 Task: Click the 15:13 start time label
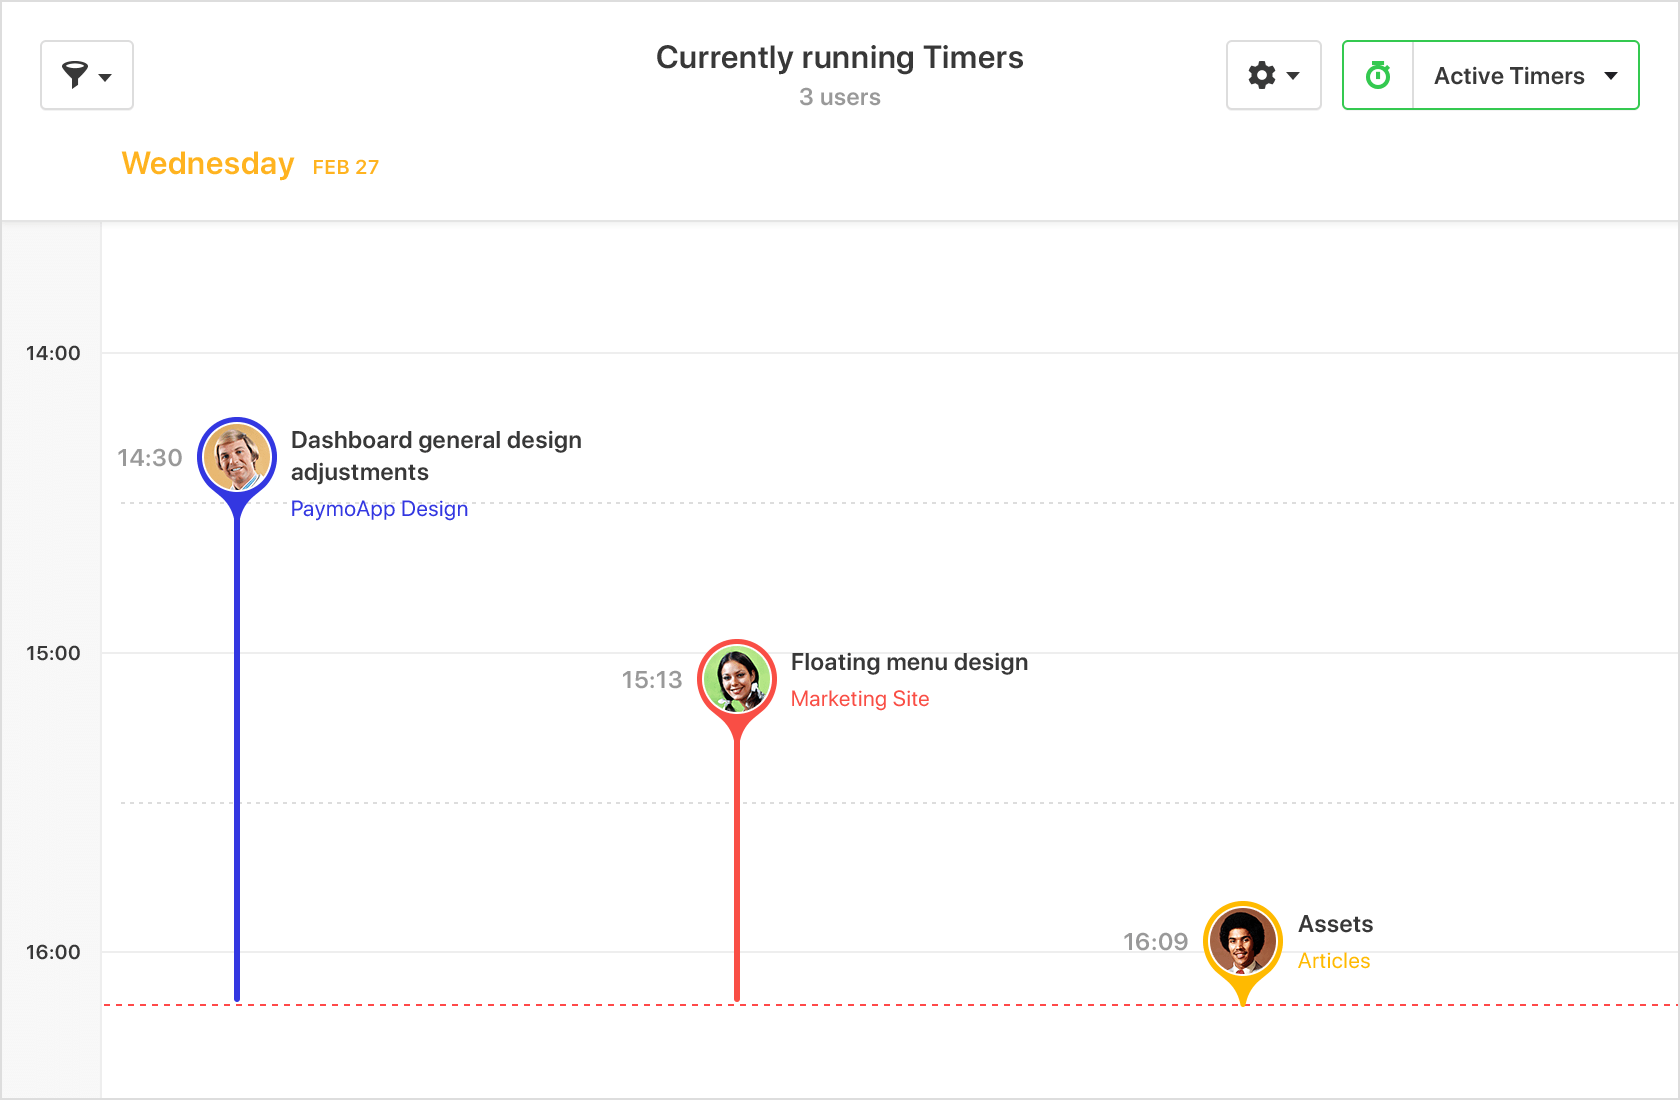click(x=651, y=679)
